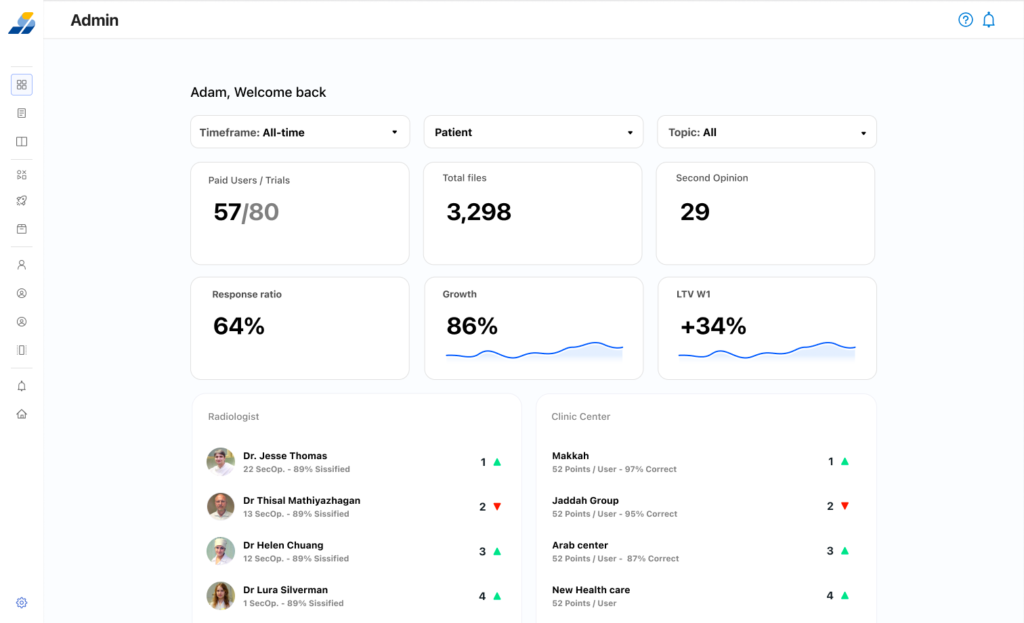Open the help question mark icon
Image resolution: width=1024 pixels, height=623 pixels.
click(x=965, y=20)
